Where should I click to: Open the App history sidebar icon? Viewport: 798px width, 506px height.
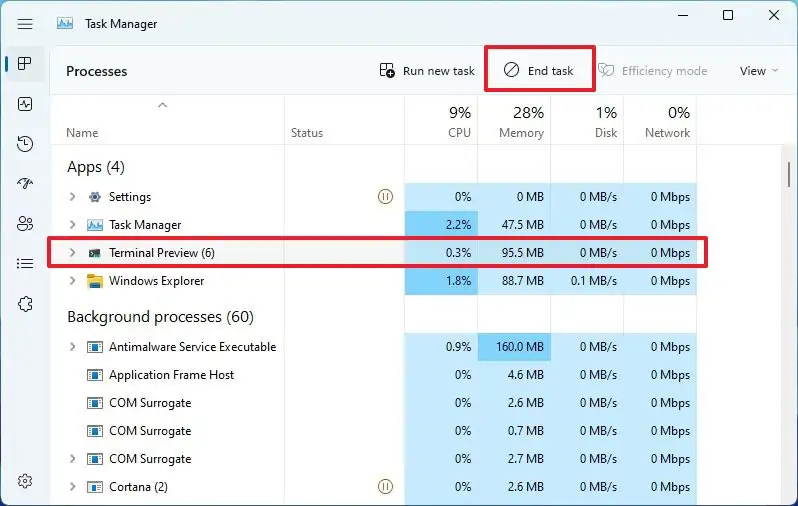(25, 144)
